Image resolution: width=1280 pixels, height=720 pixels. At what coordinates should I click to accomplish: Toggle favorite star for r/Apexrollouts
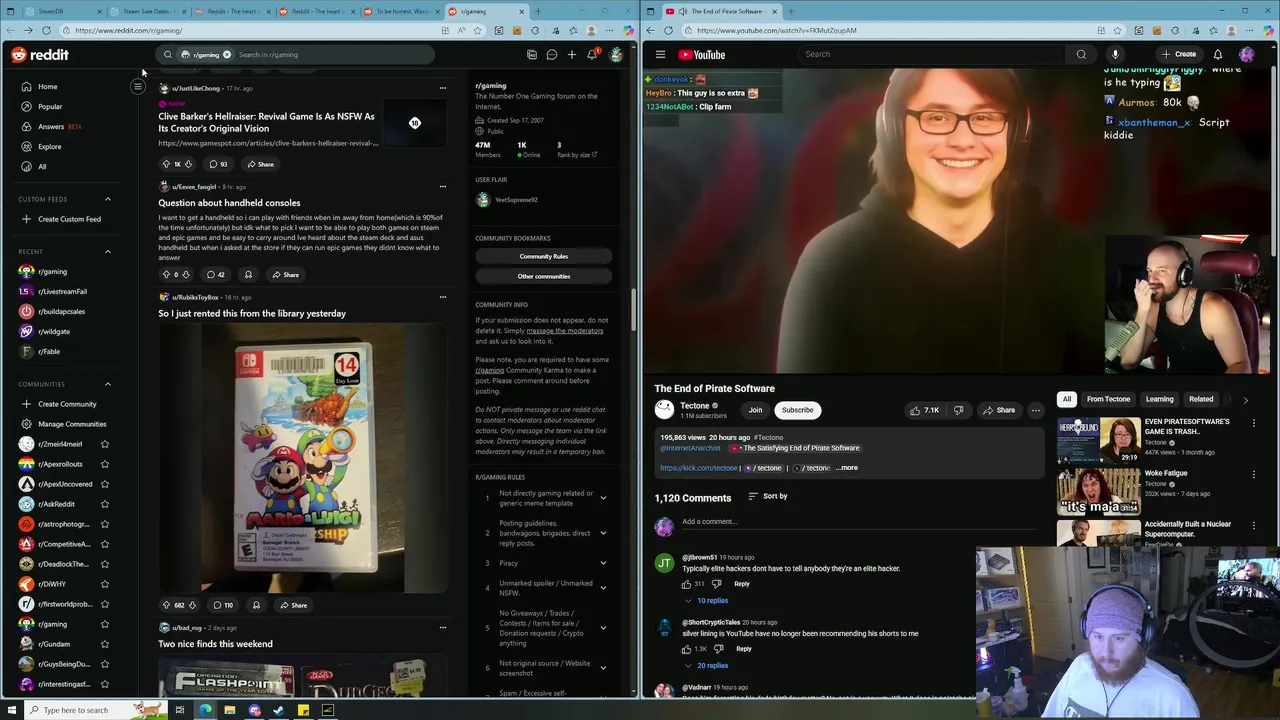click(x=104, y=464)
